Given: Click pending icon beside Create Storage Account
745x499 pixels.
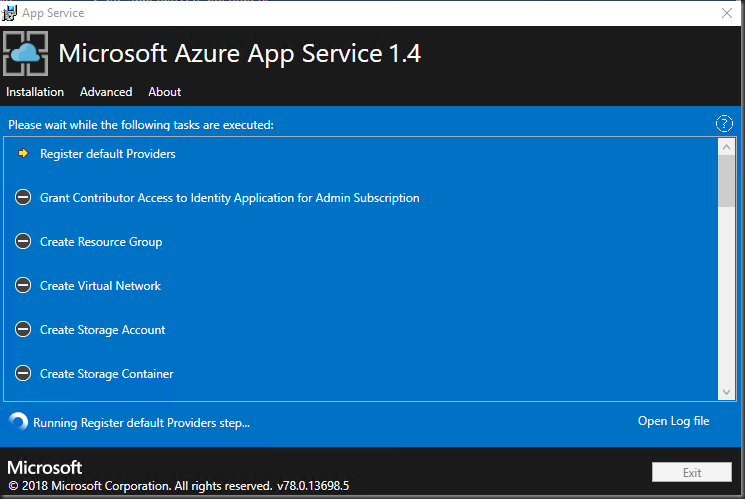Looking at the screenshot, I should 24,330.
